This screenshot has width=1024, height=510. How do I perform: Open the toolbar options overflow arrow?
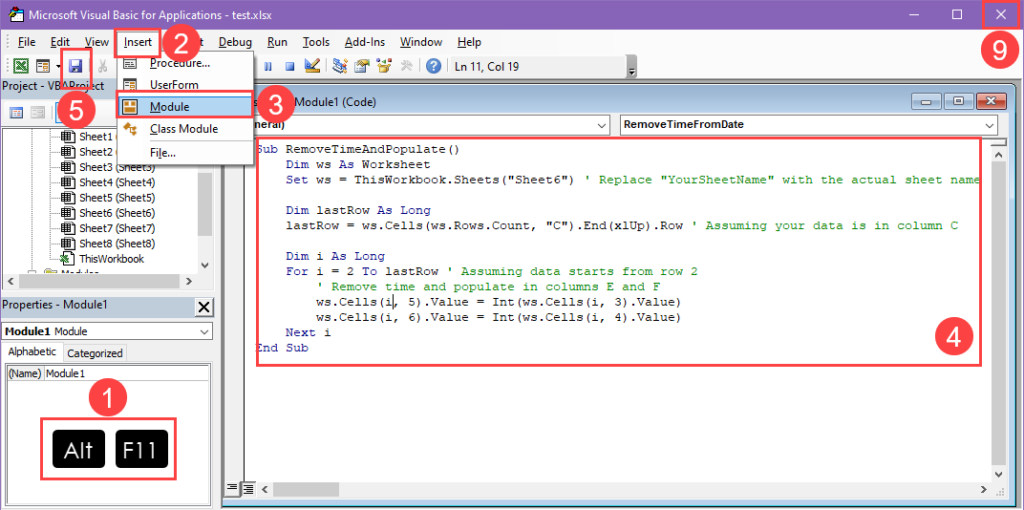[631, 69]
